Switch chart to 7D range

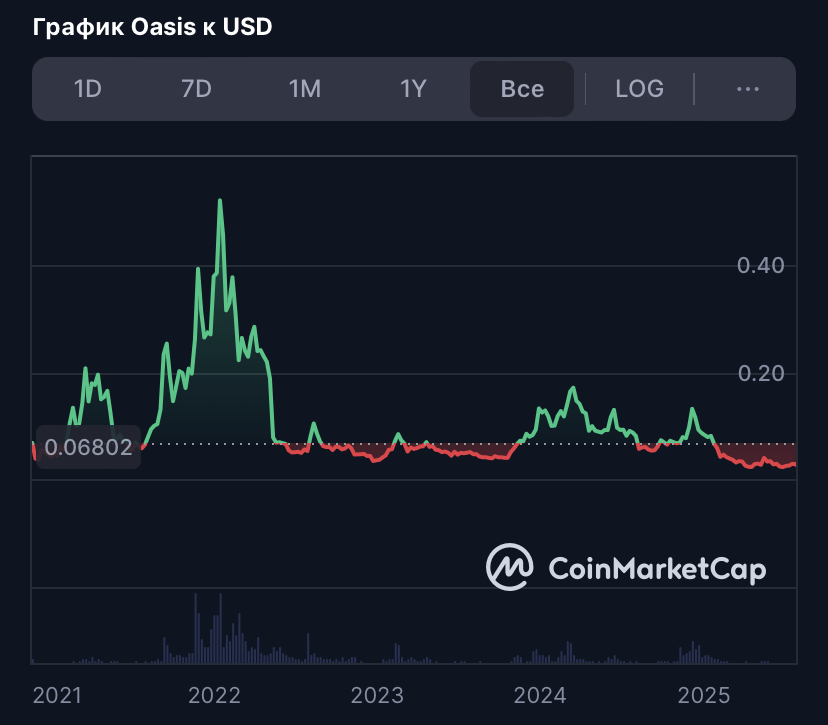pos(196,89)
